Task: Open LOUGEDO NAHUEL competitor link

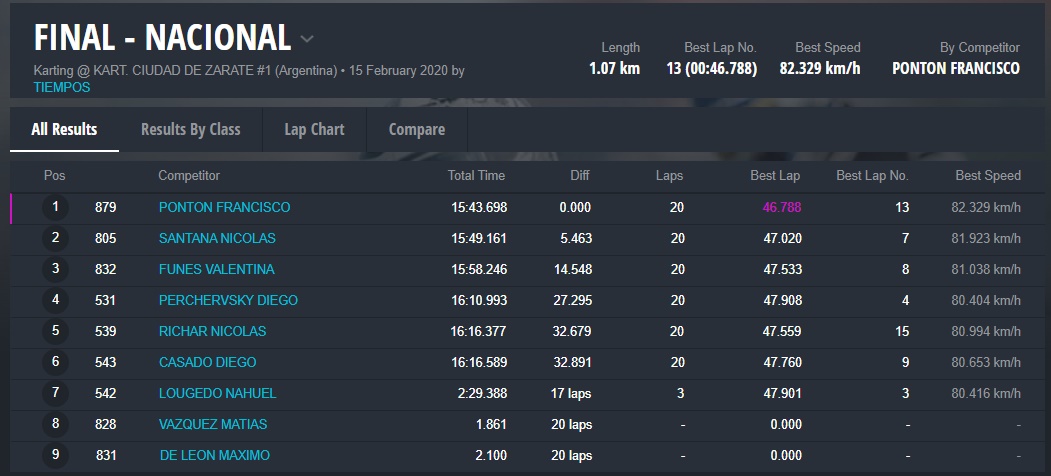Action: (x=217, y=393)
